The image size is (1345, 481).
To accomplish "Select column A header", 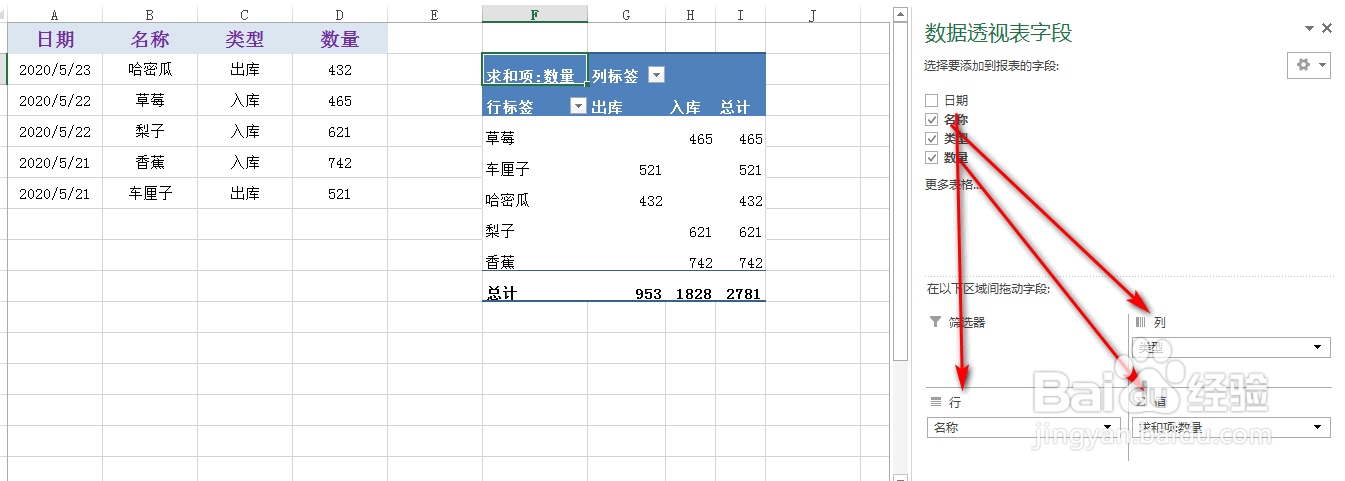I will [54, 15].
